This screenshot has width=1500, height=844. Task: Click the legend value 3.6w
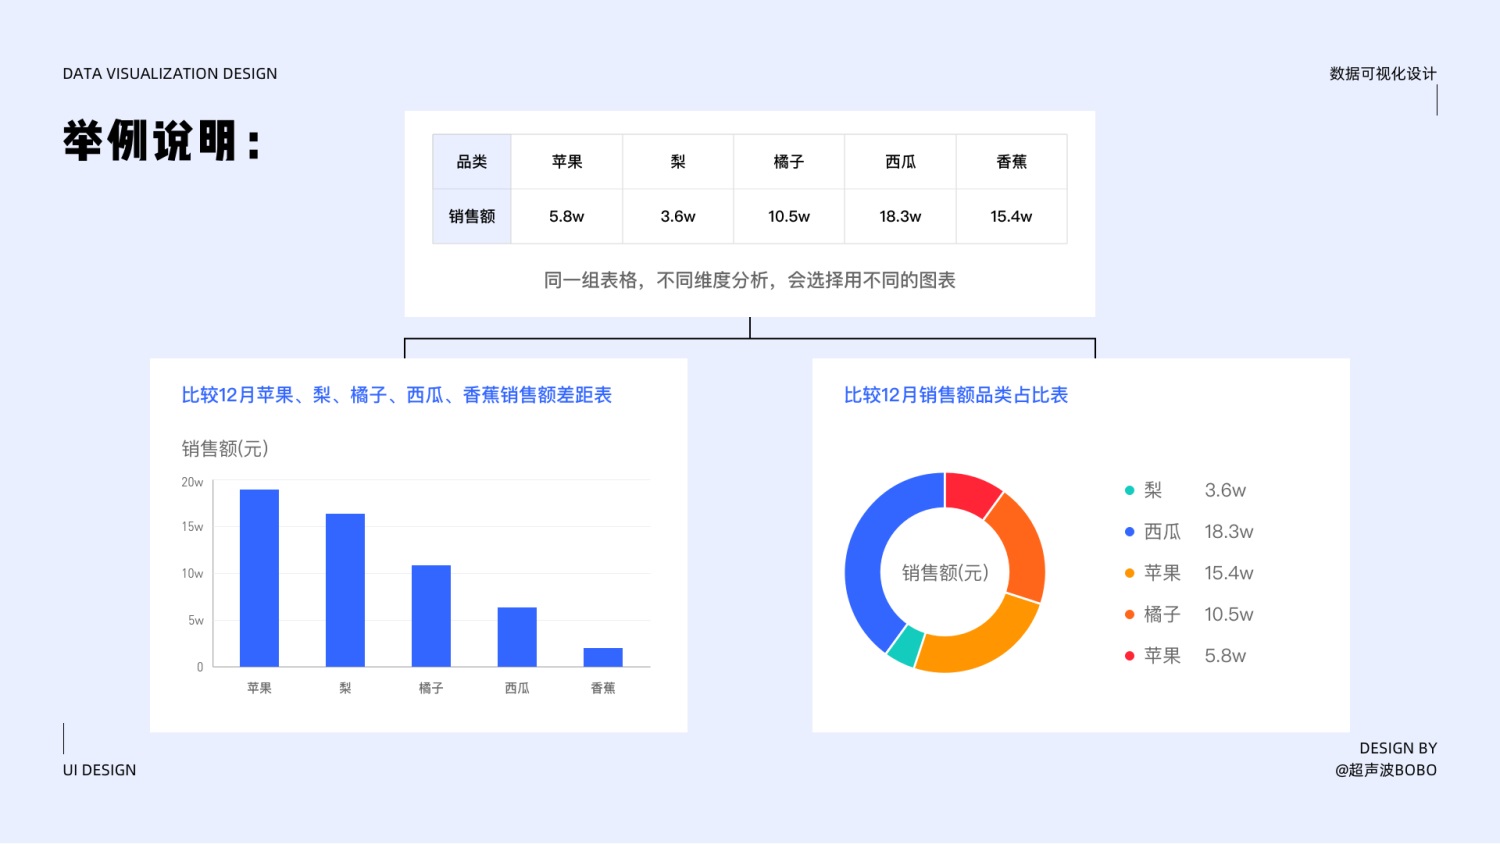click(1225, 490)
